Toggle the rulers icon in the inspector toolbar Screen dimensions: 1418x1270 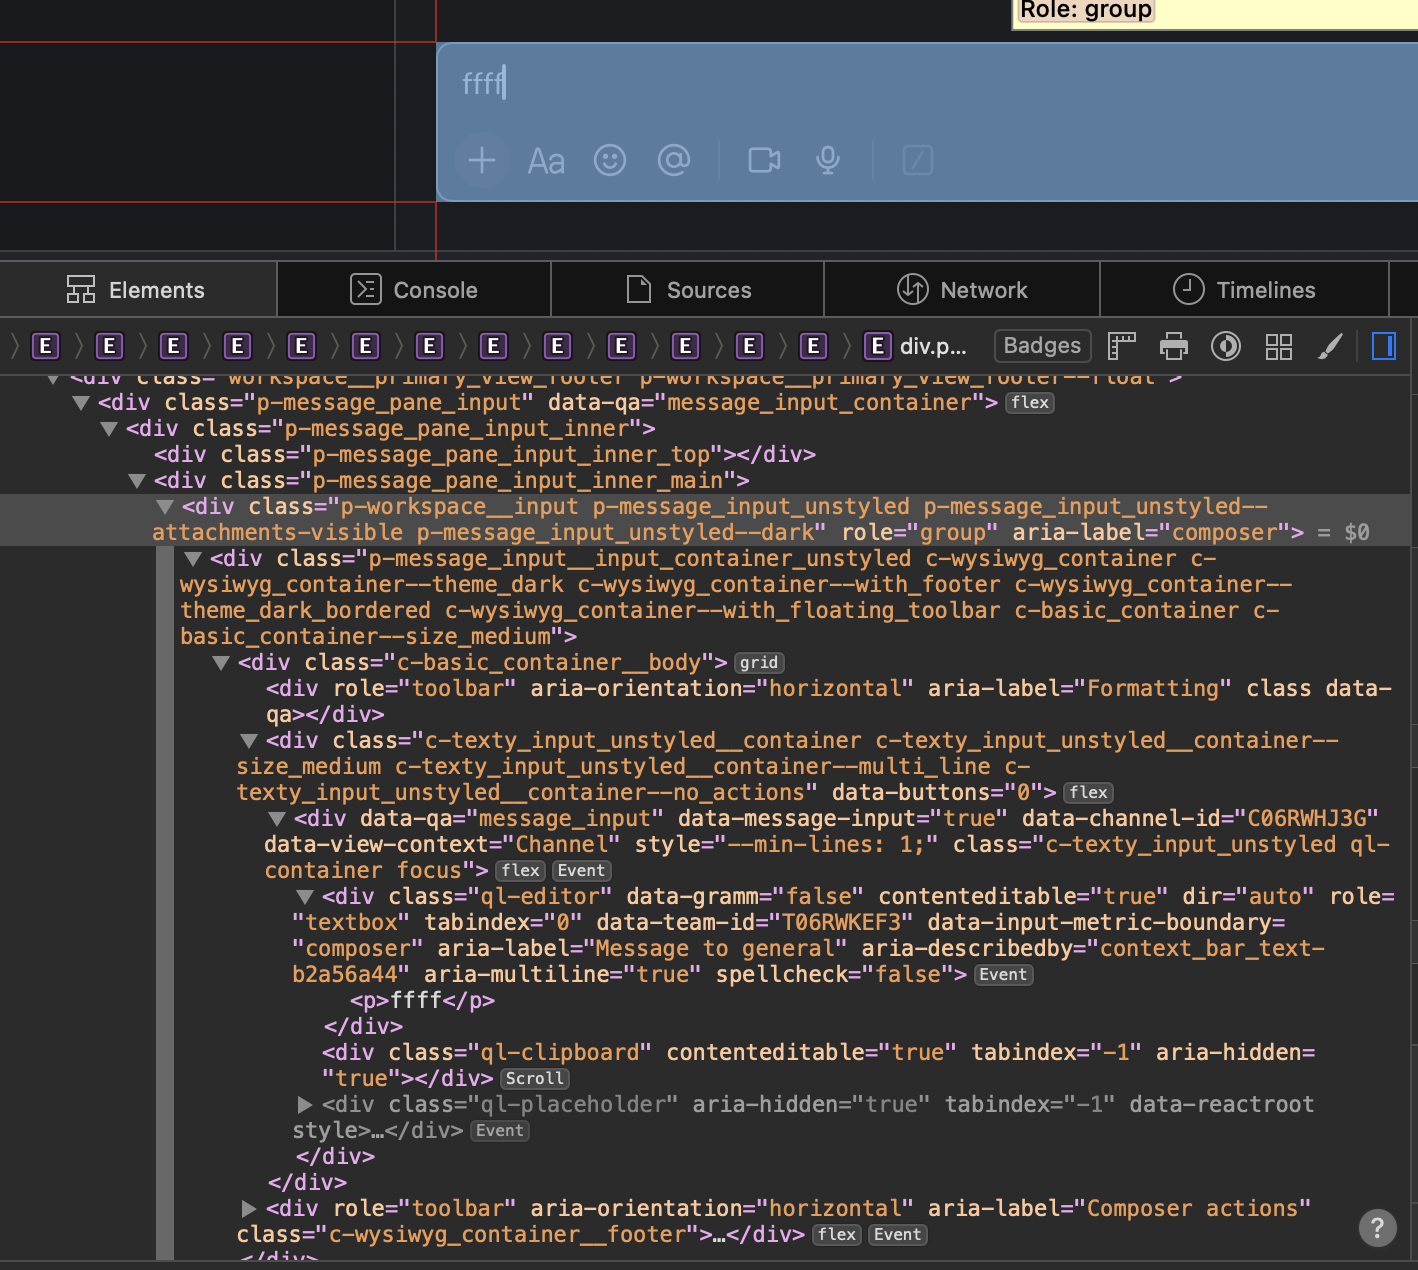click(1122, 346)
